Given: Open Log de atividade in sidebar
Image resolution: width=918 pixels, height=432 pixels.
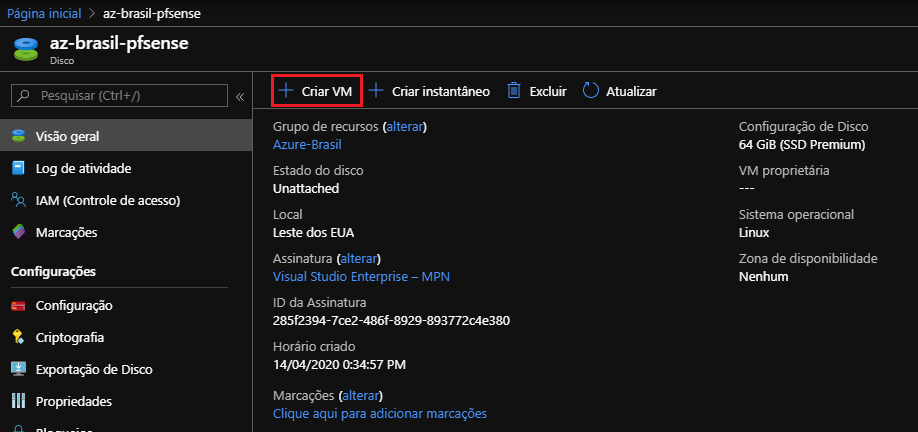Looking at the screenshot, I should [83, 168].
